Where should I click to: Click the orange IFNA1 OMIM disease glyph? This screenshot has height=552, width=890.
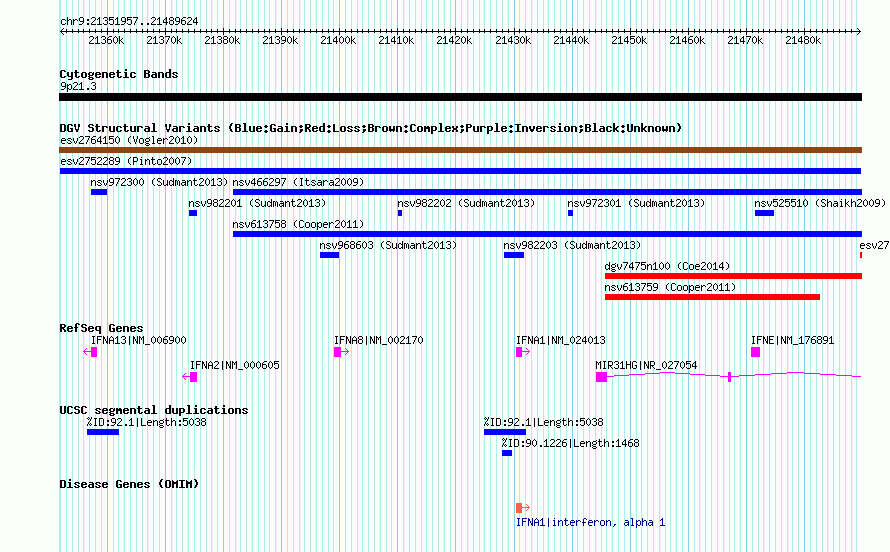tap(522, 508)
